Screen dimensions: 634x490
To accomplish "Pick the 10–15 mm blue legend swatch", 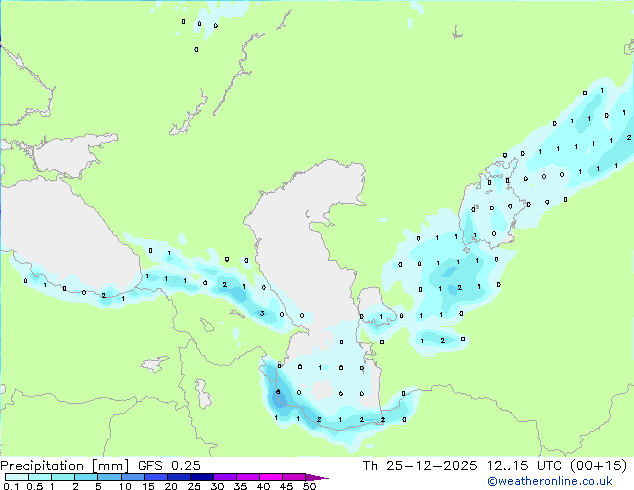I will tap(133, 477).
